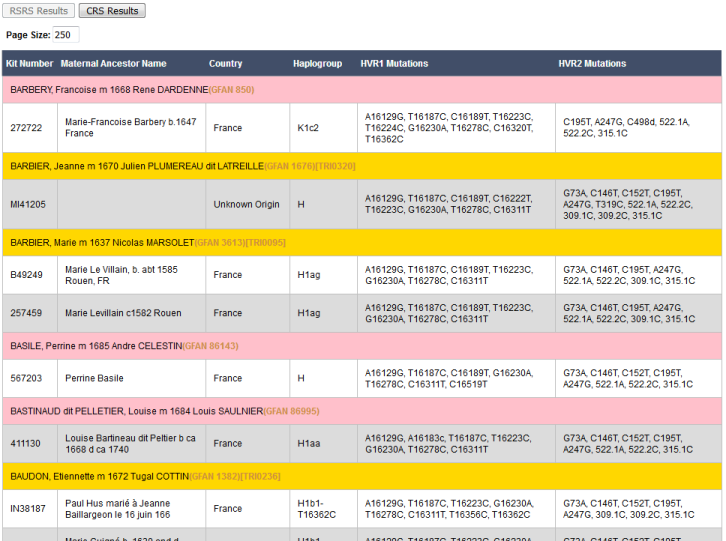
Task: Select the BARBIER, Marie group row
Action: (x=362, y=243)
